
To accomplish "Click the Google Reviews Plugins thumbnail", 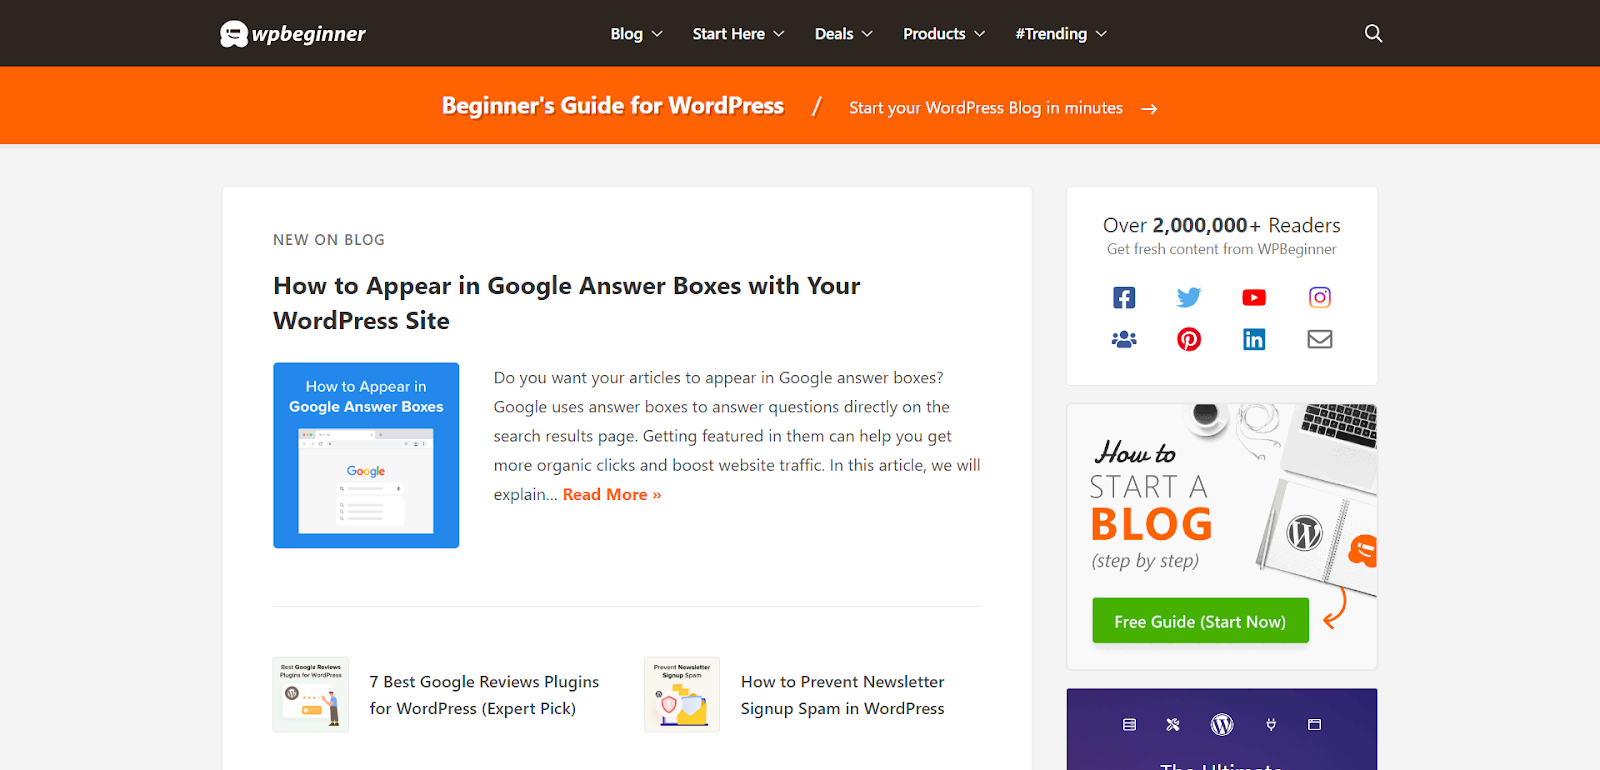I will click(x=311, y=694).
